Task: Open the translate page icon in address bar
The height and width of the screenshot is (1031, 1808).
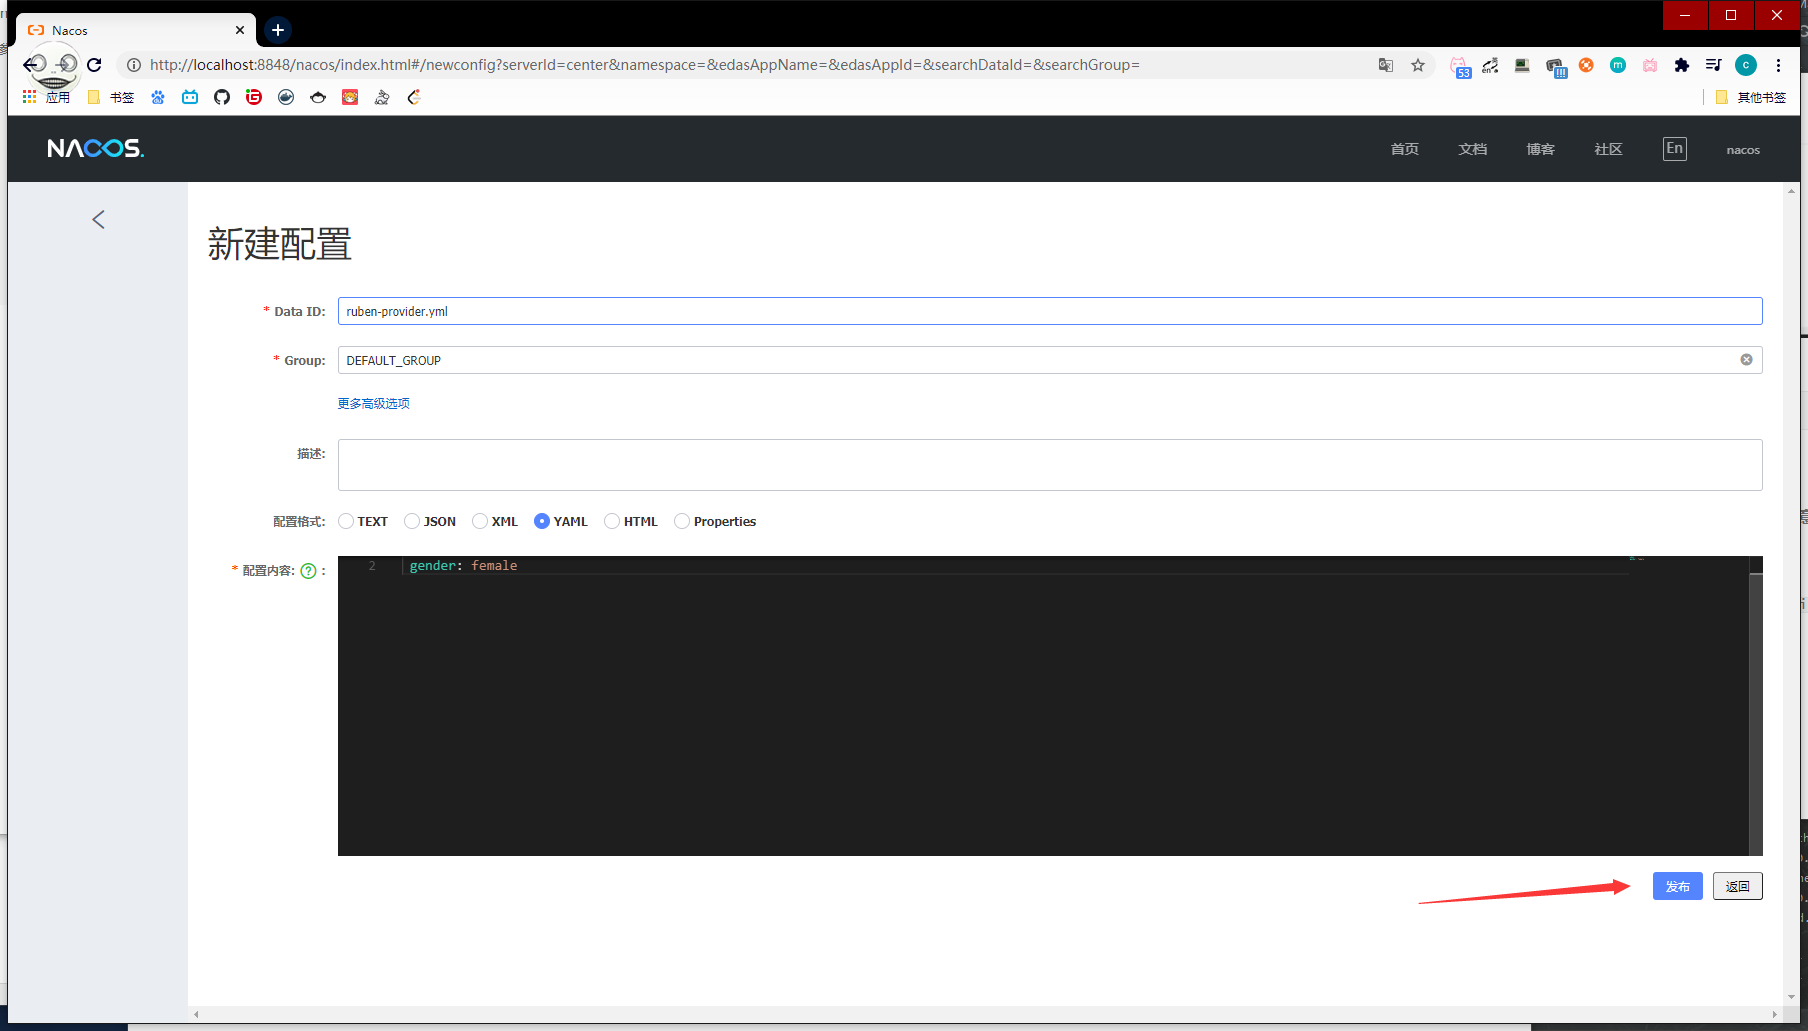Action: (x=1386, y=65)
